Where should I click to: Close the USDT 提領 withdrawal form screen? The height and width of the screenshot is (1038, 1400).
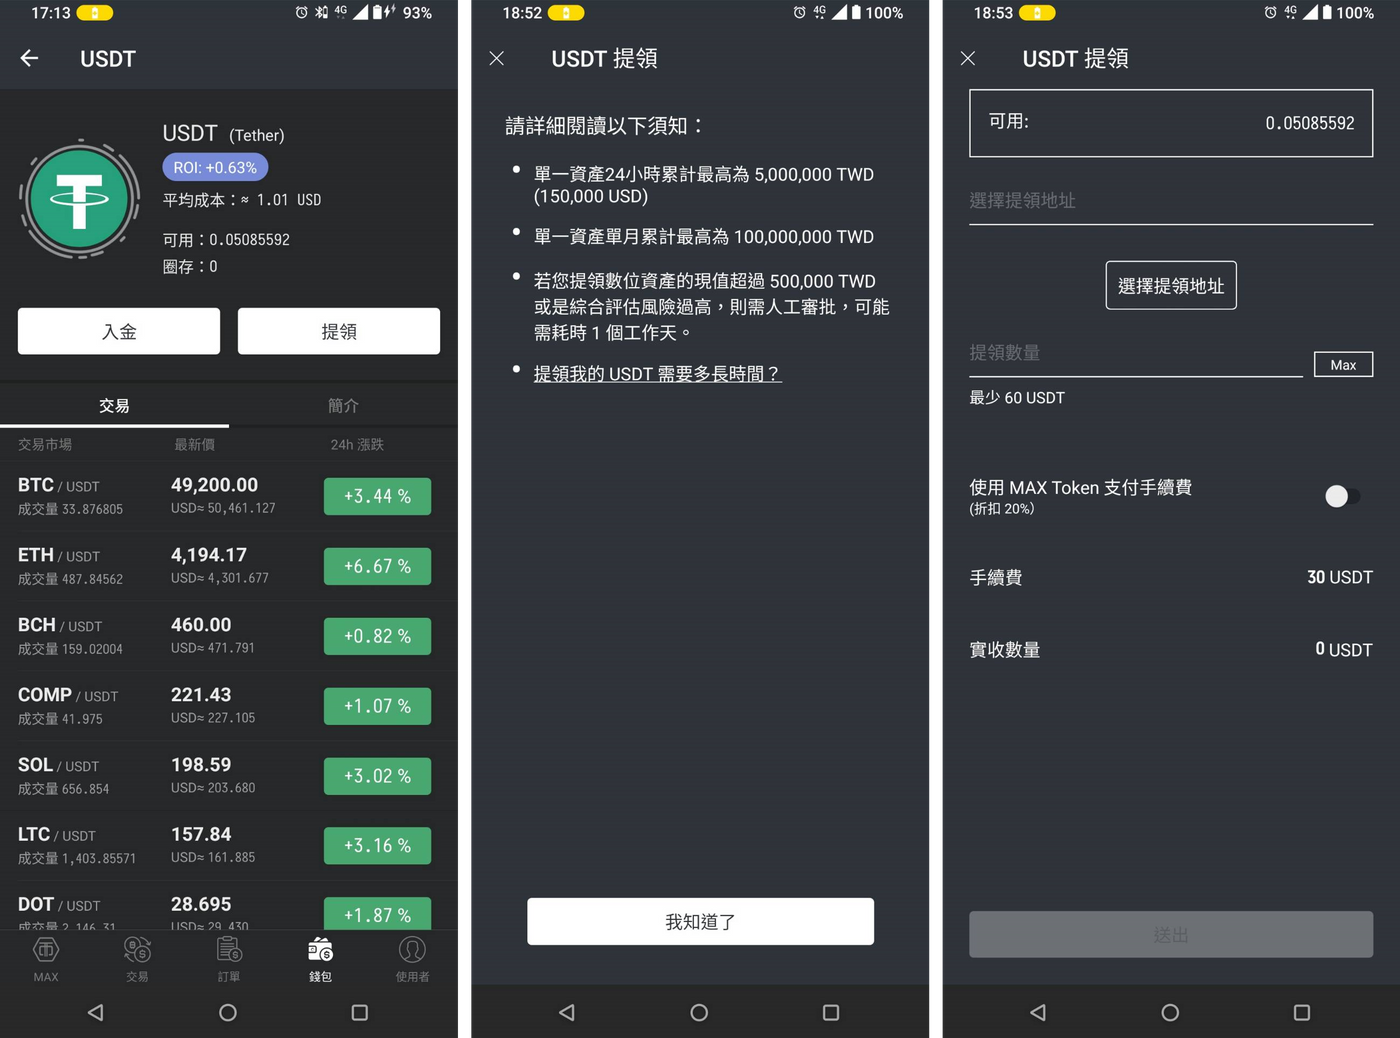pyautogui.click(x=968, y=58)
